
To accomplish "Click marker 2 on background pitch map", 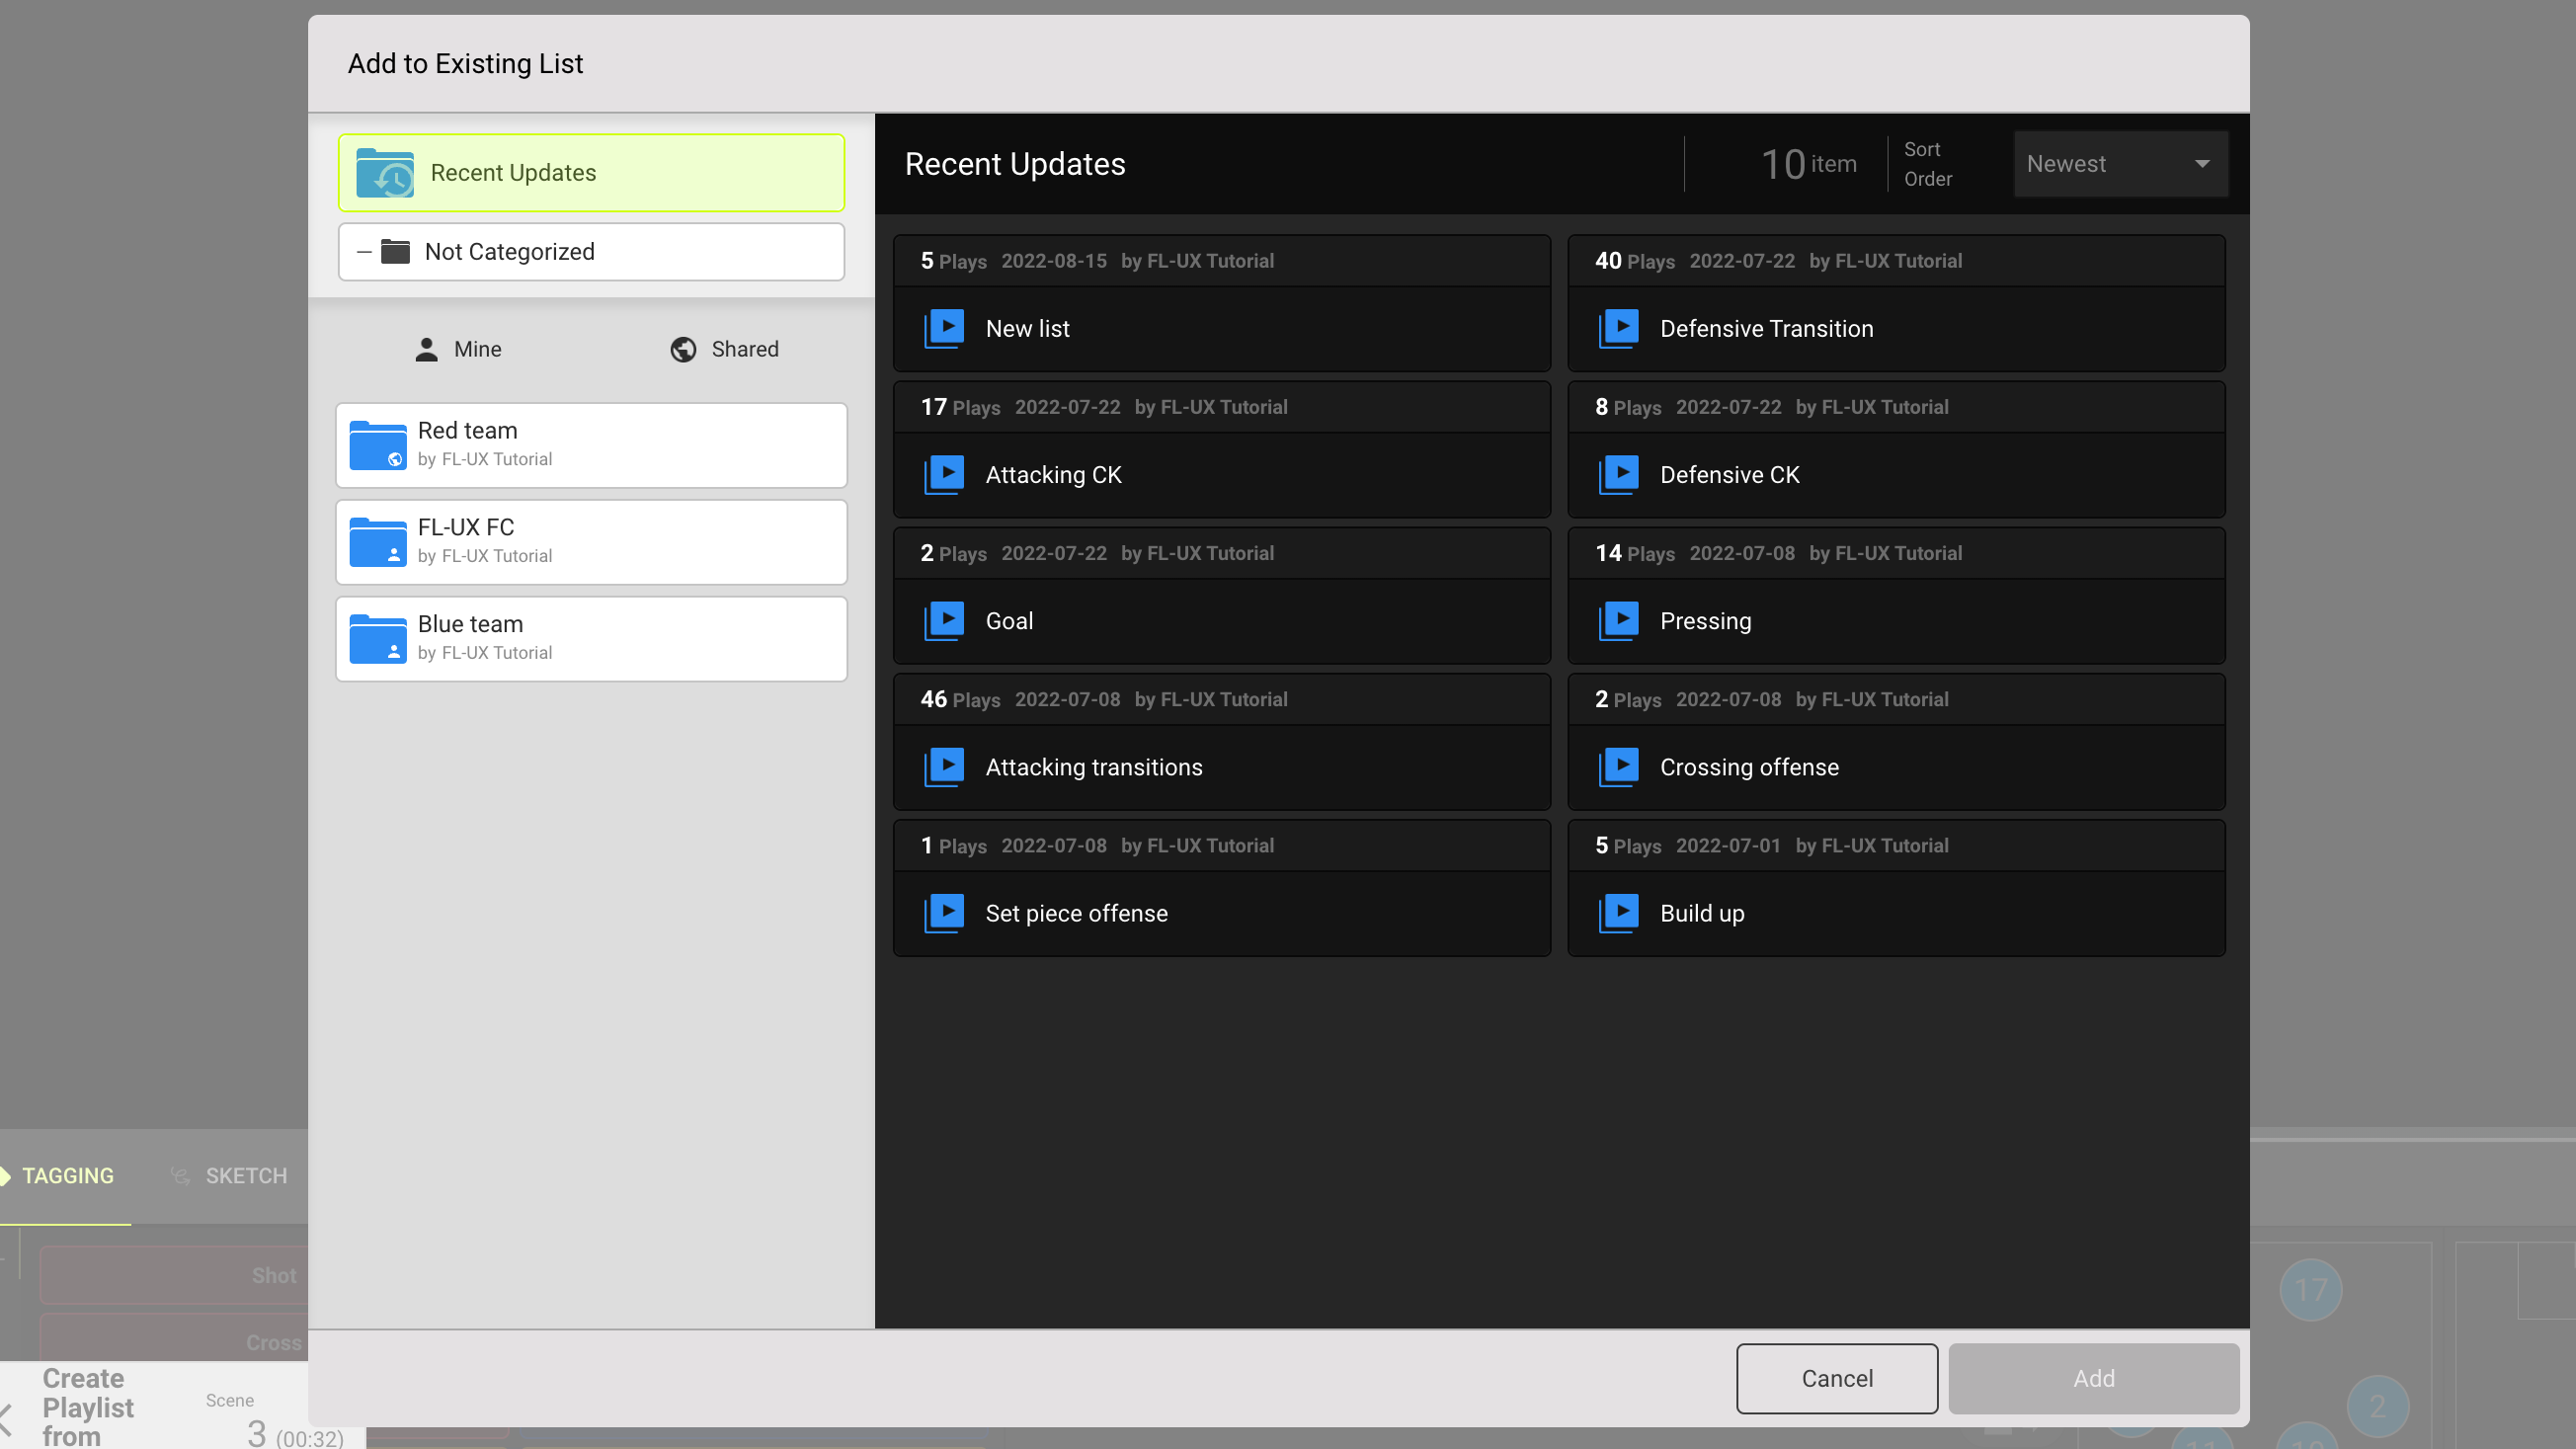I will click(2377, 1406).
